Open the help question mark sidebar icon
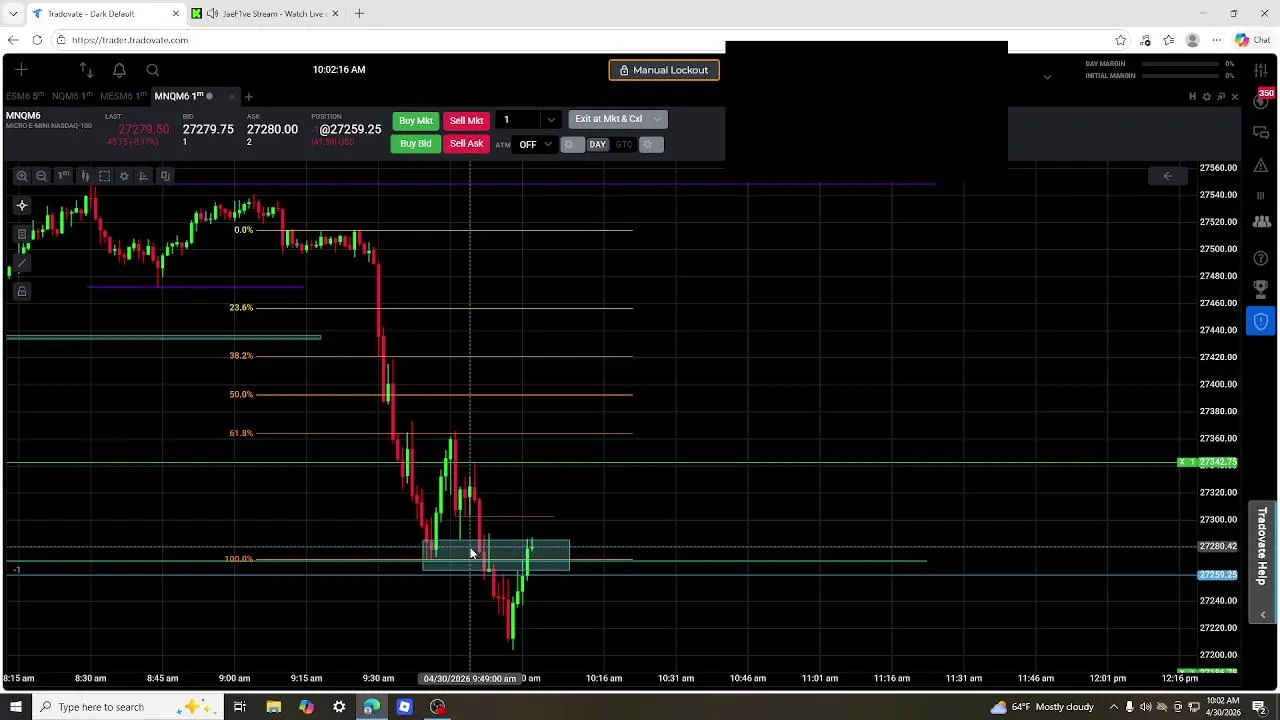This screenshot has width=1280, height=720. point(1261,259)
